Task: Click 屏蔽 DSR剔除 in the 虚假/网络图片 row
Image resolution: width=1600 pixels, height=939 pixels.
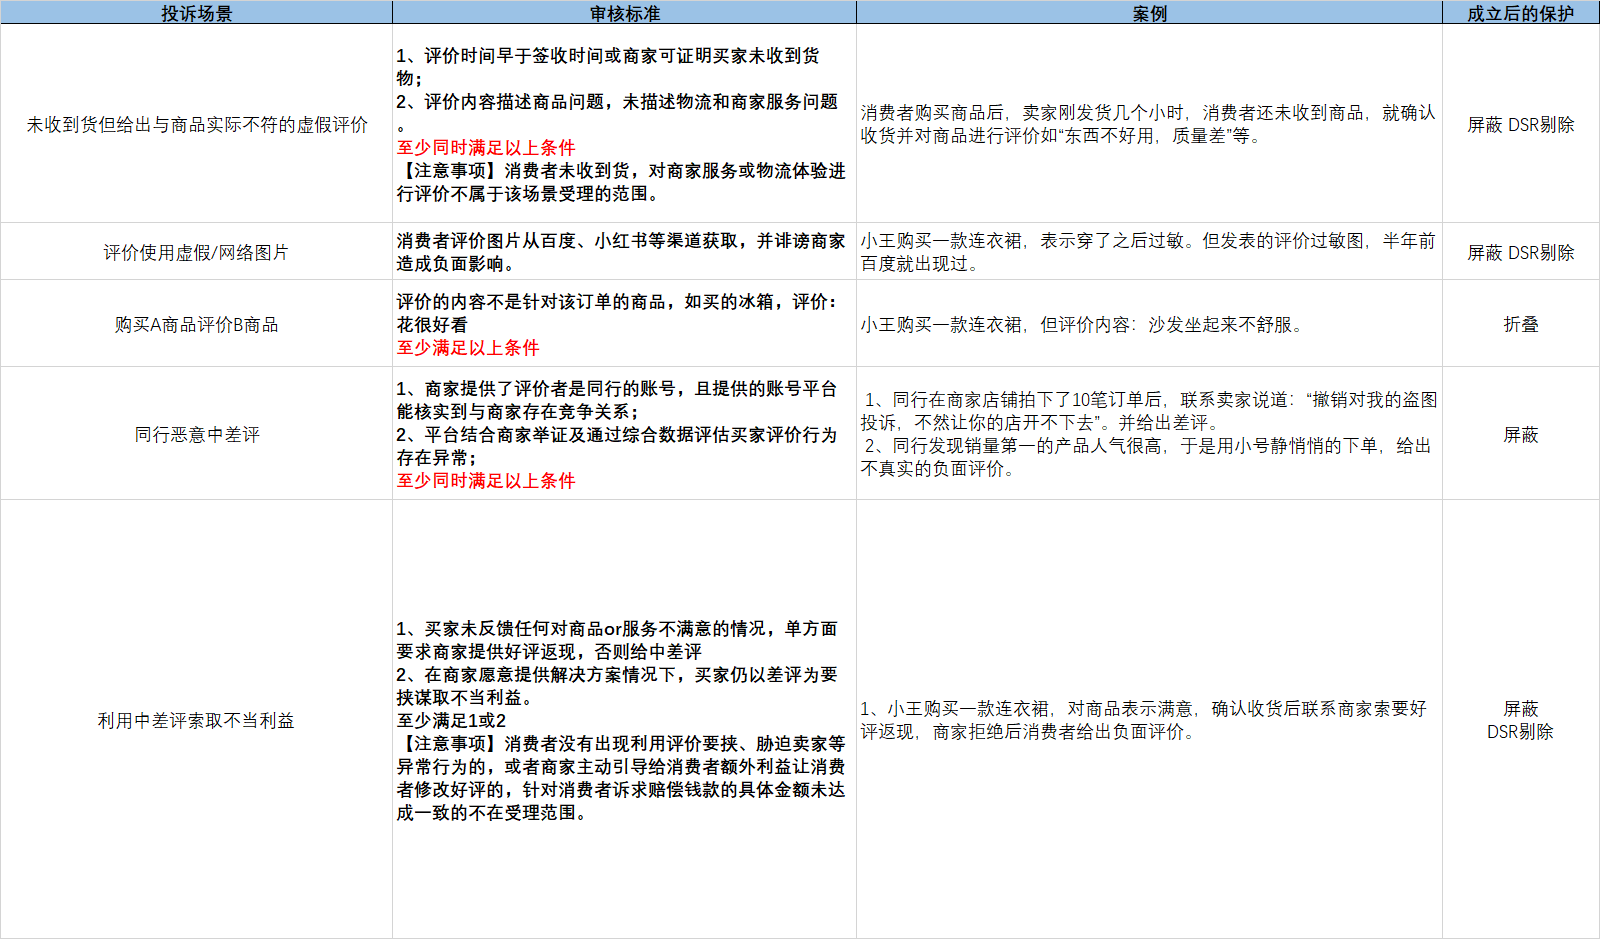Action: click(x=1521, y=252)
